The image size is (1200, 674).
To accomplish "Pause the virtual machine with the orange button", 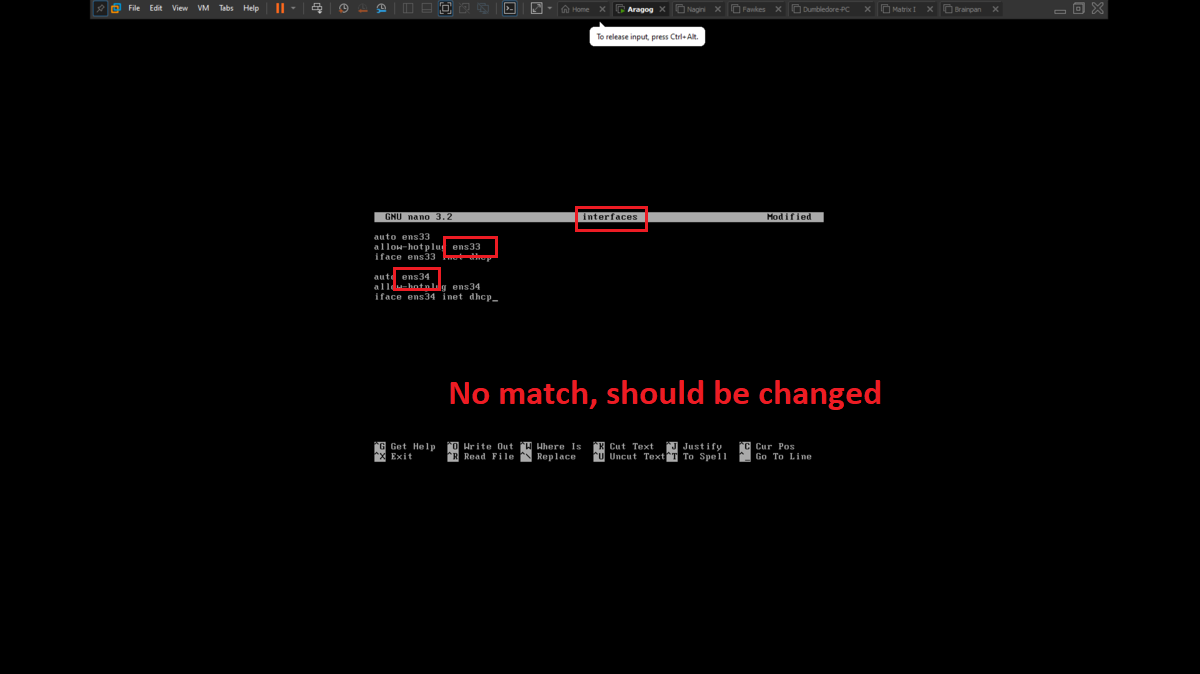I will click(x=280, y=8).
